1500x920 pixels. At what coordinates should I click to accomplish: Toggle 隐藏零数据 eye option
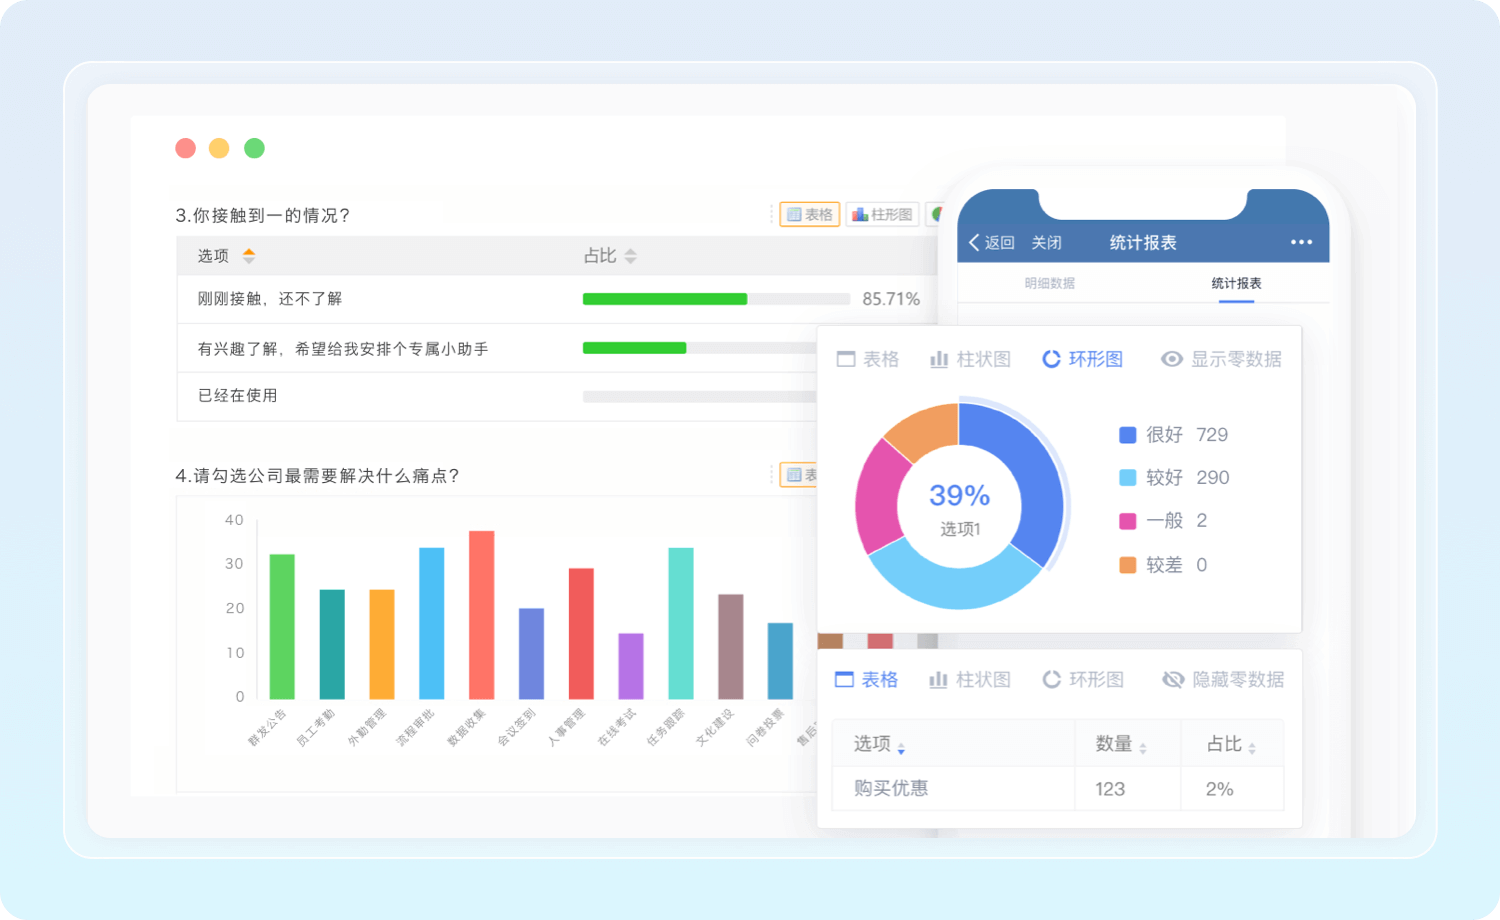tap(1222, 680)
